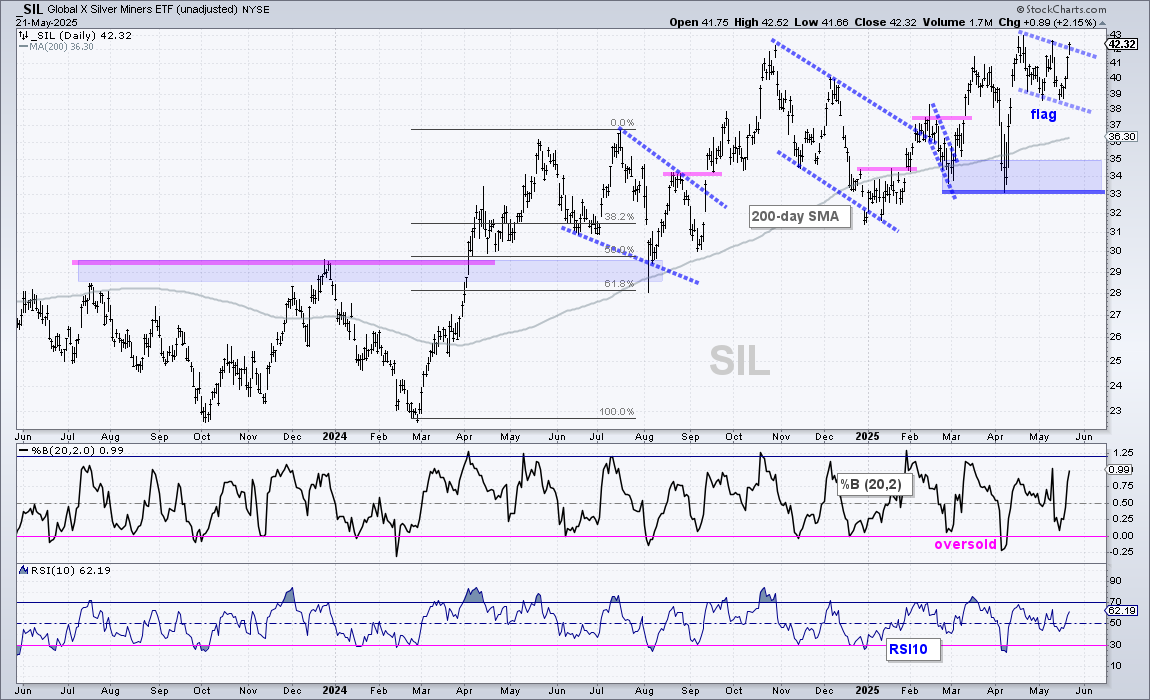Click the RSI(10) 62.19 legend text
Viewport: 1150px width, 700px height.
pyautogui.click(x=70, y=570)
